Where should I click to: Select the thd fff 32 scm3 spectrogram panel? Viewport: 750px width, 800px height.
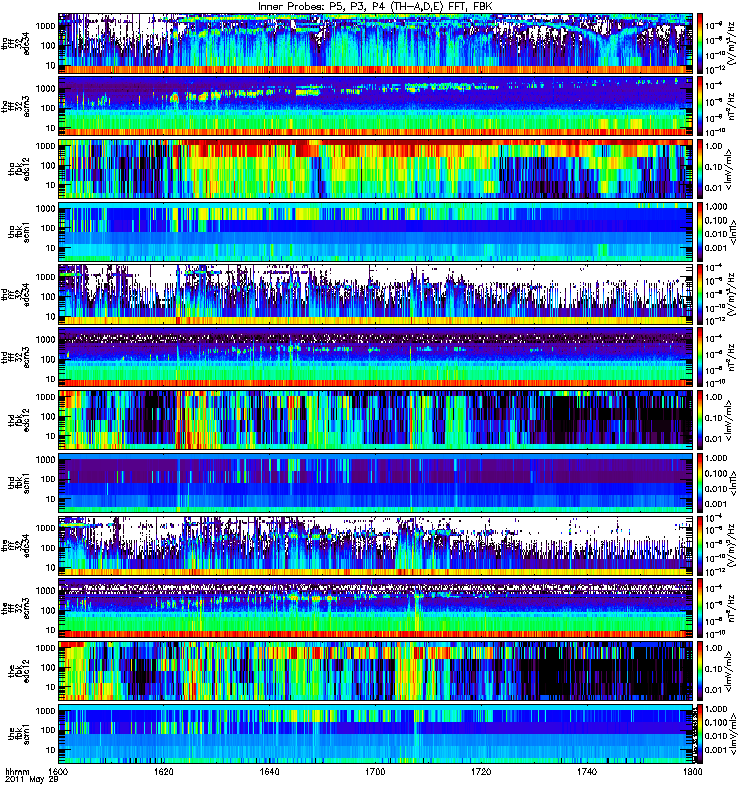[376, 357]
